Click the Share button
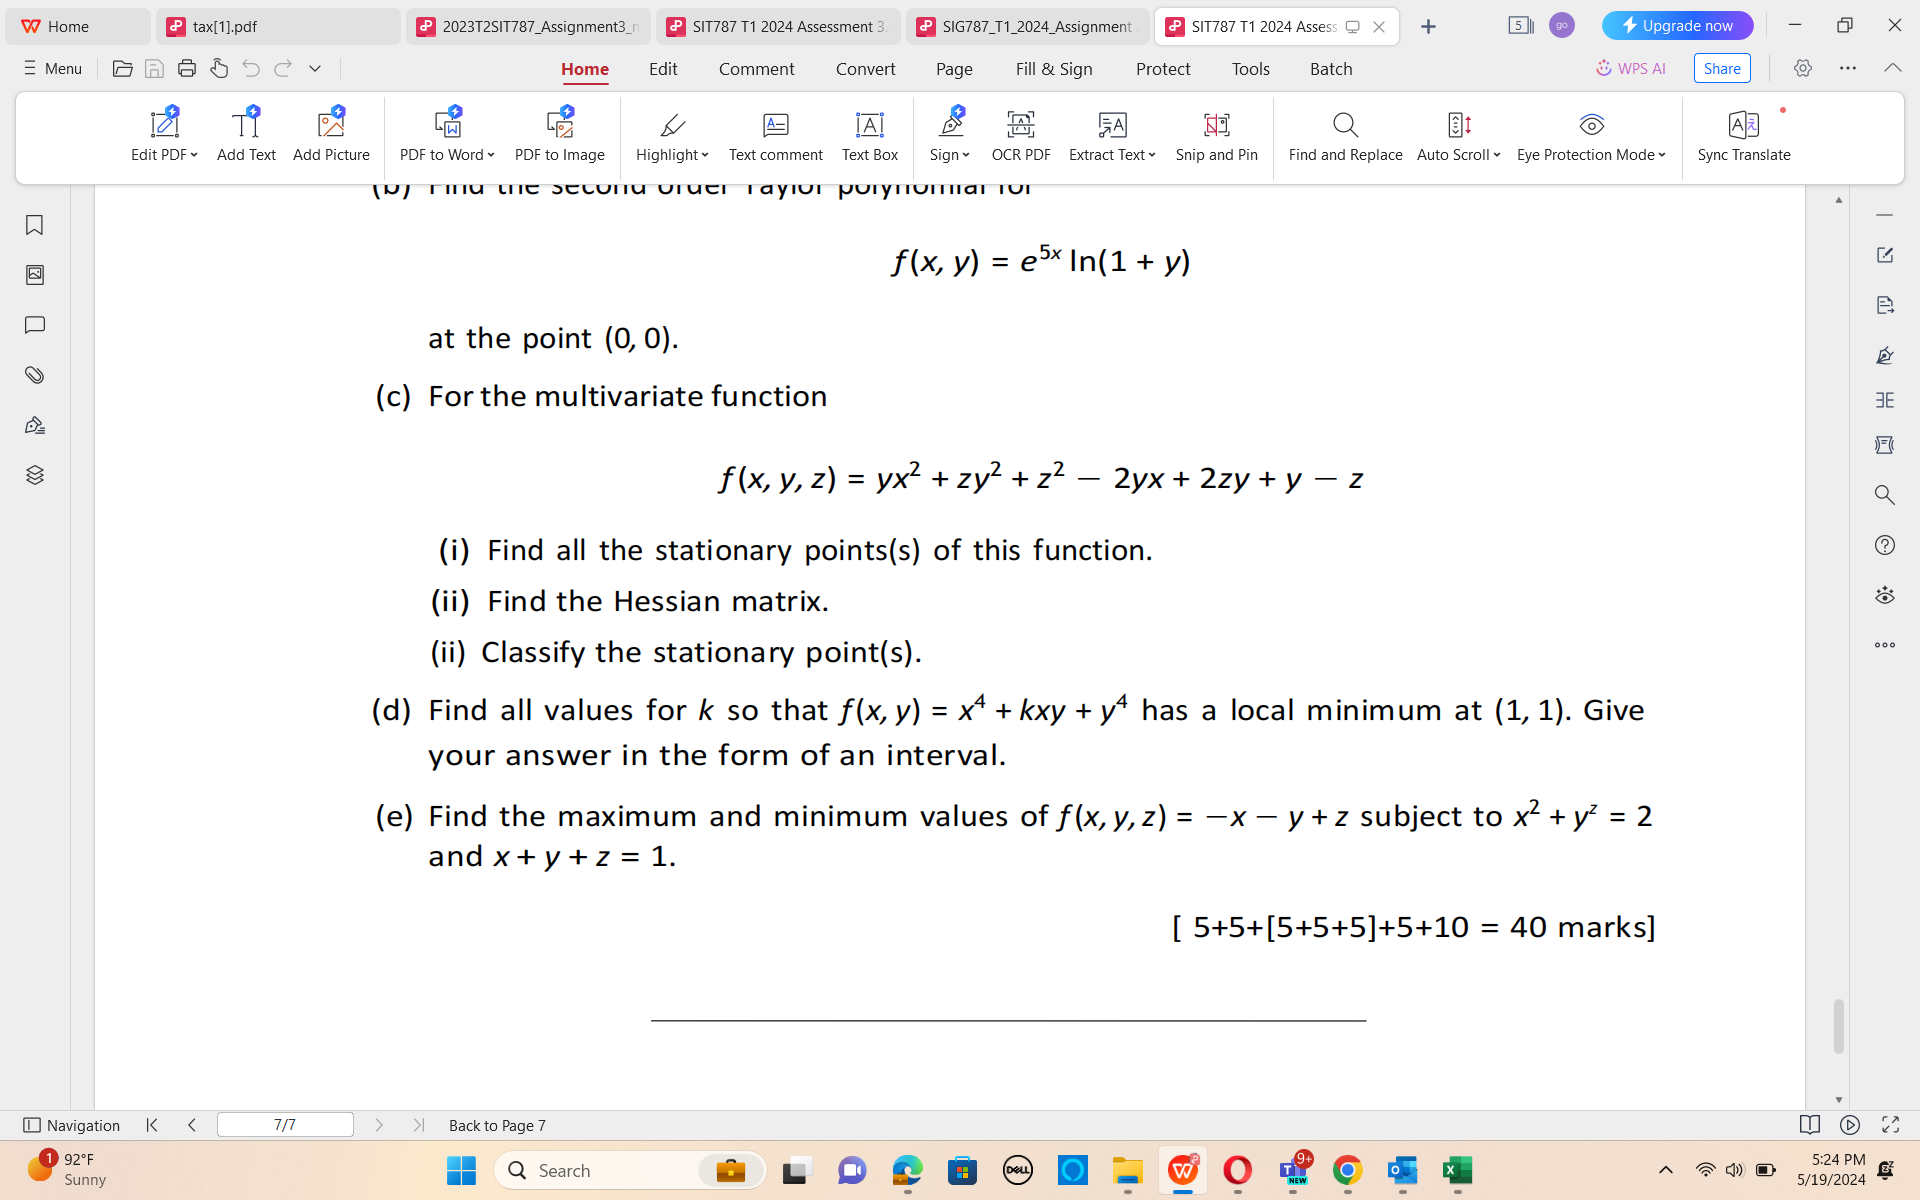This screenshot has width=1920, height=1200. 1721,68
